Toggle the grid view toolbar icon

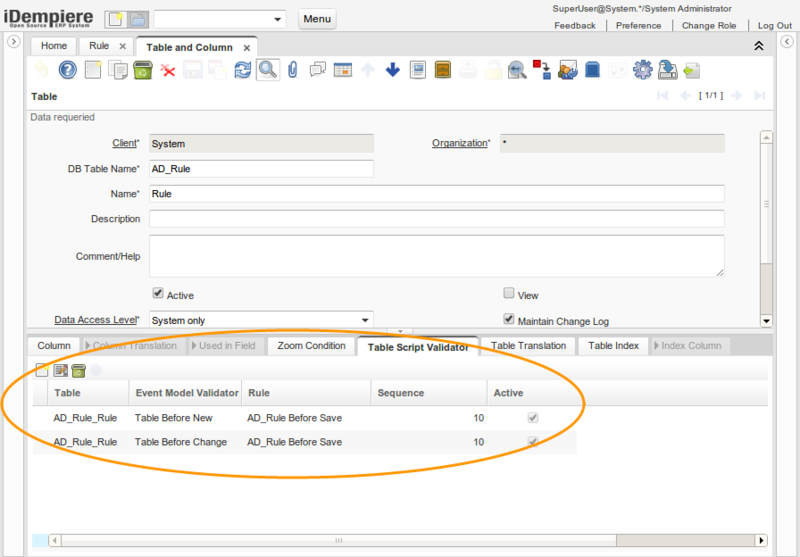[343, 70]
